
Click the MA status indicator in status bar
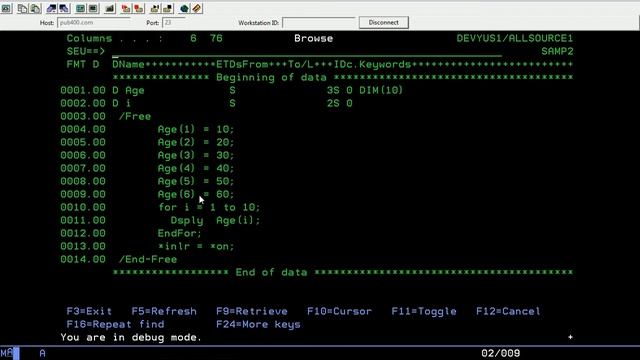click(7, 353)
